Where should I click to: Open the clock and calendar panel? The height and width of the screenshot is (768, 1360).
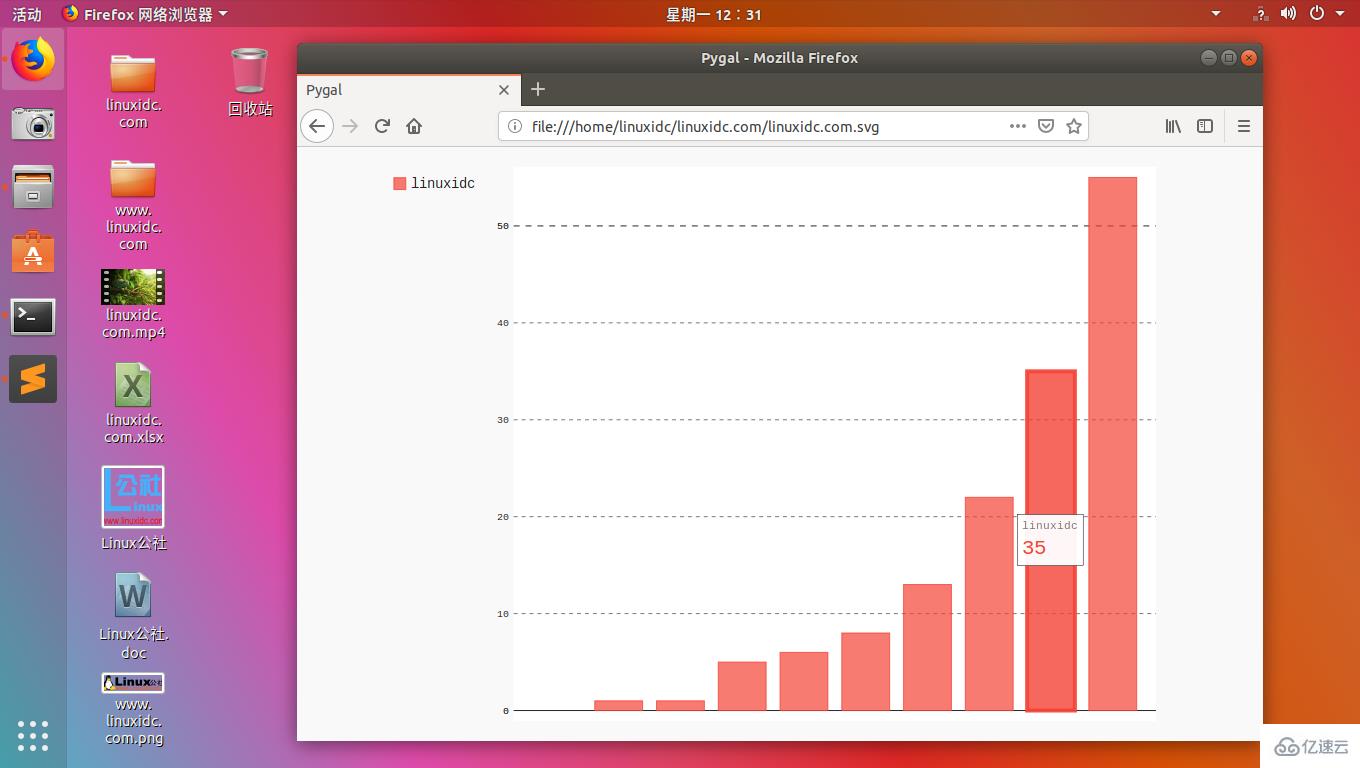(714, 14)
